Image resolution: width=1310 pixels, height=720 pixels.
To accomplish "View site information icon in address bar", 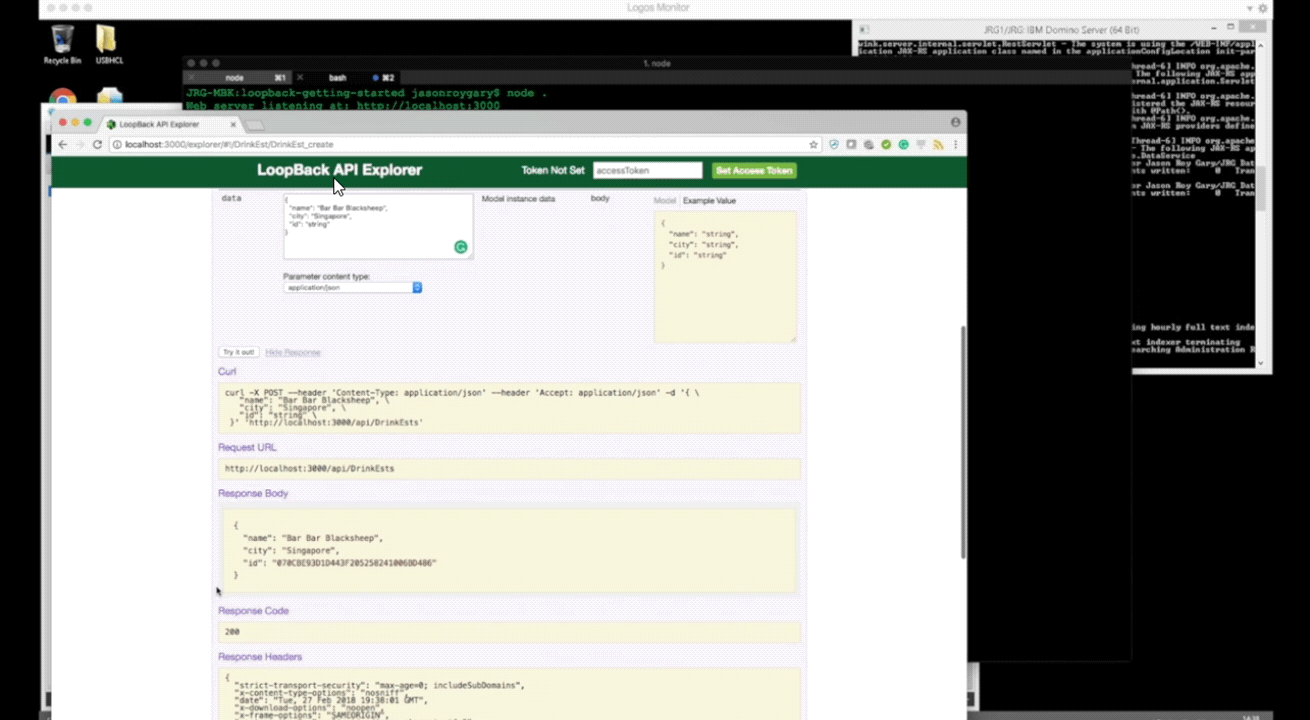I will point(117,144).
